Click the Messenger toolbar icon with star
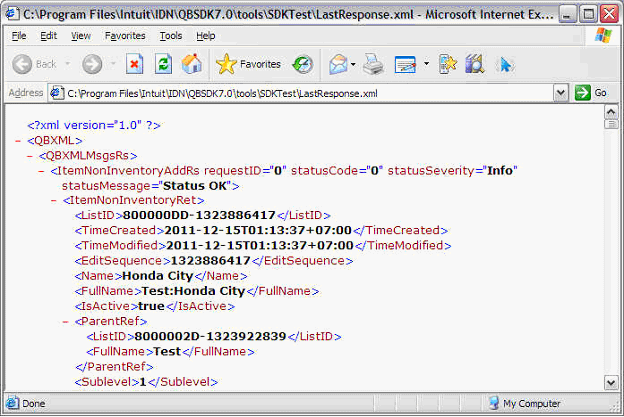 (447, 64)
